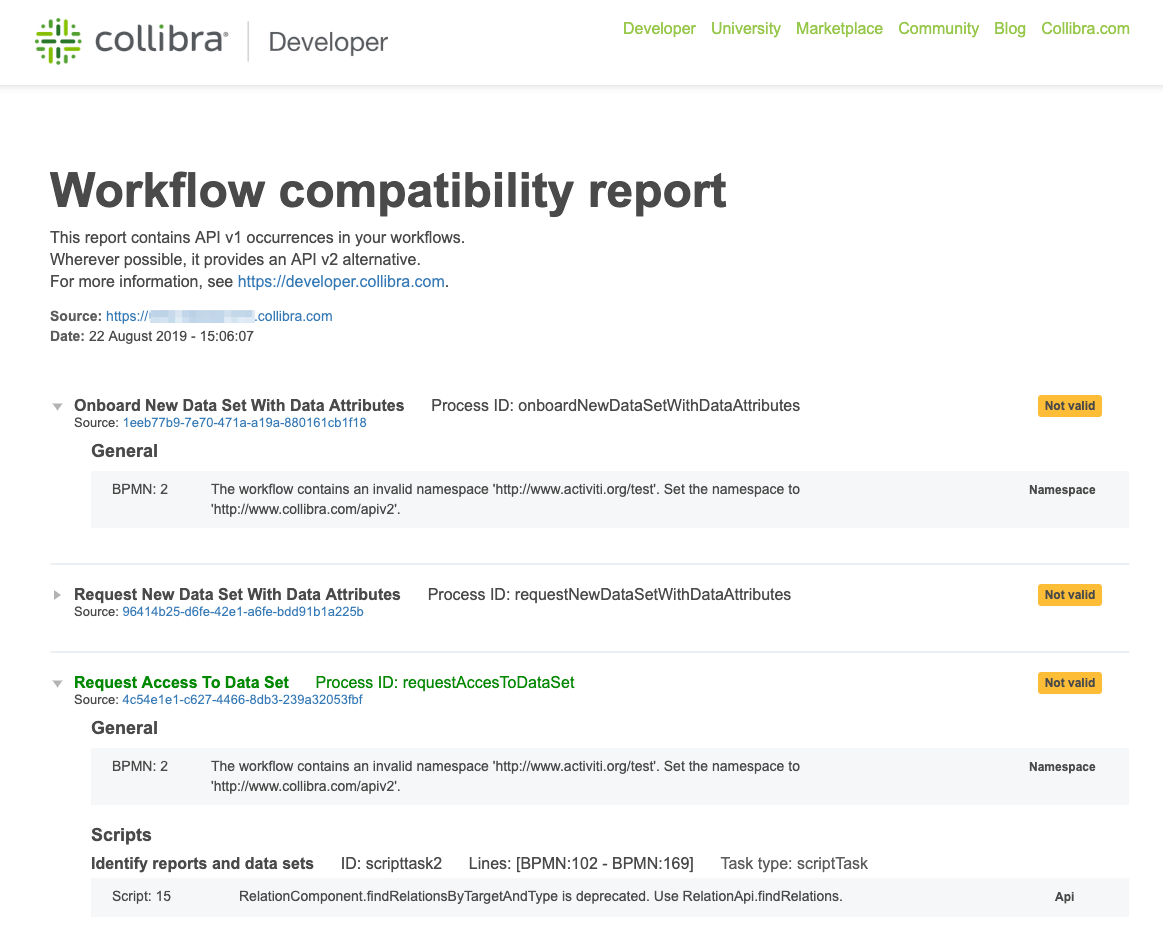The height and width of the screenshot is (944, 1163).
Task: Open the report Source collibra.com URL
Action: [219, 316]
